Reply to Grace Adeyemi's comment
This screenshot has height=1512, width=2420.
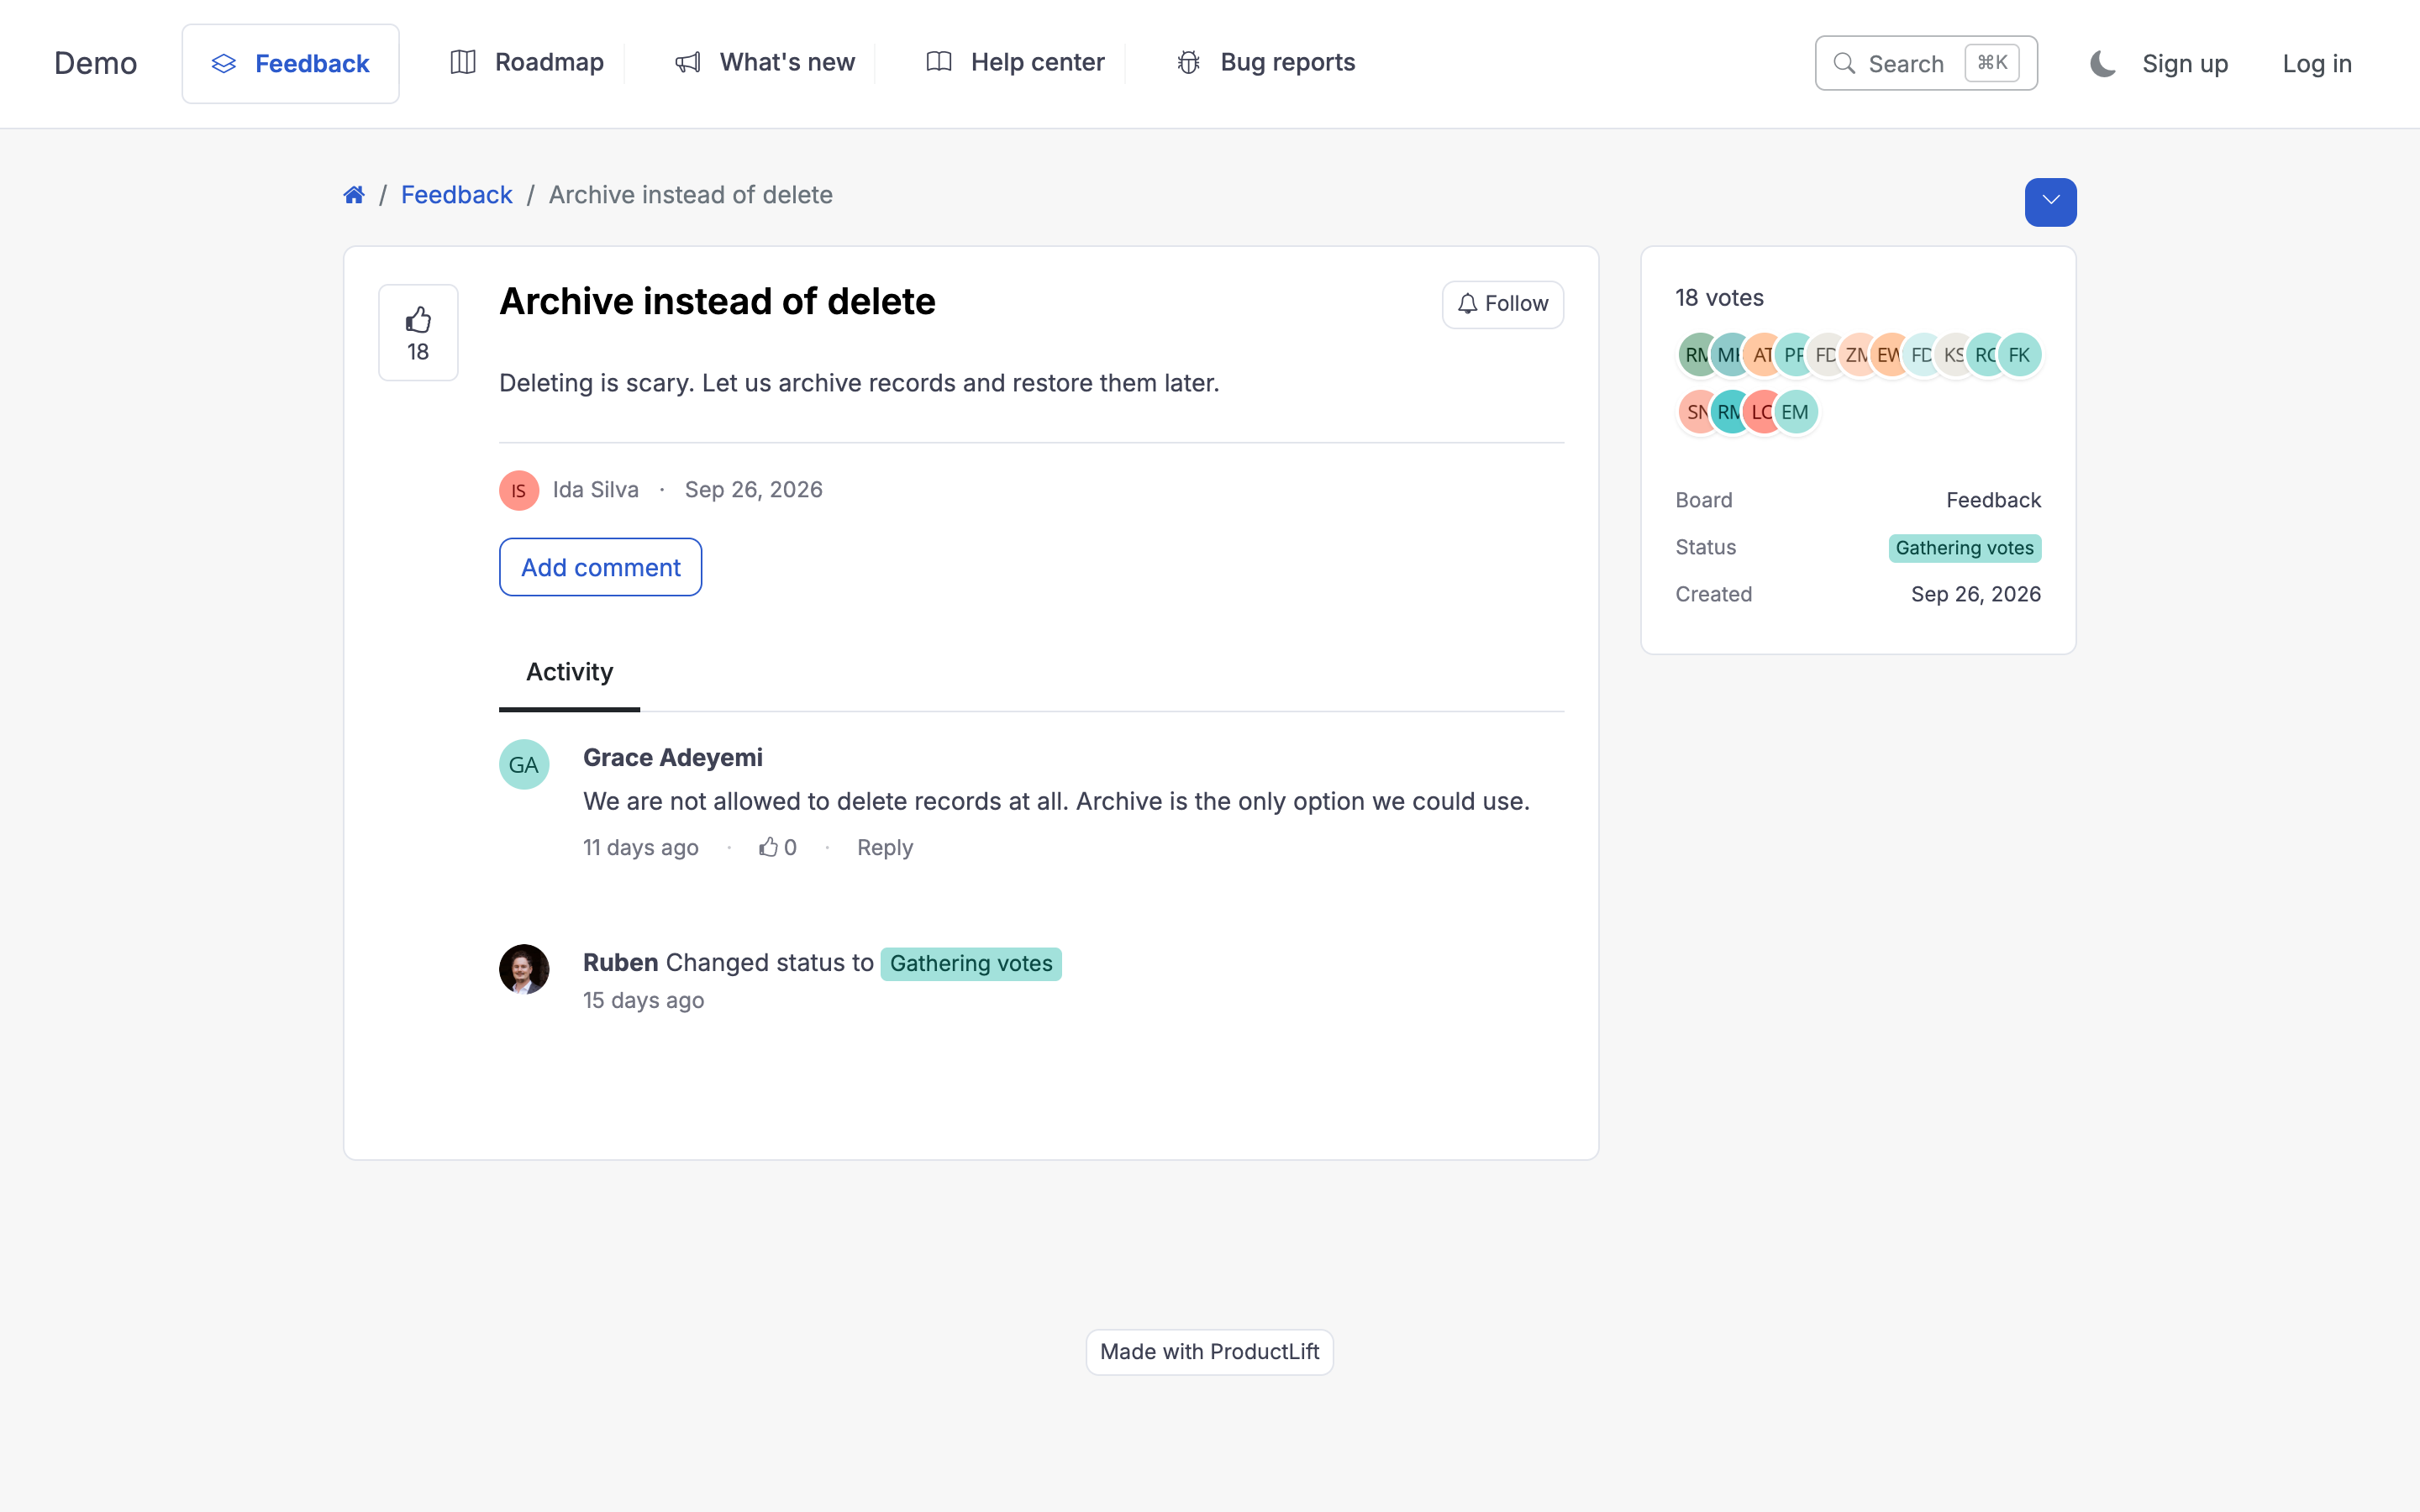point(885,848)
